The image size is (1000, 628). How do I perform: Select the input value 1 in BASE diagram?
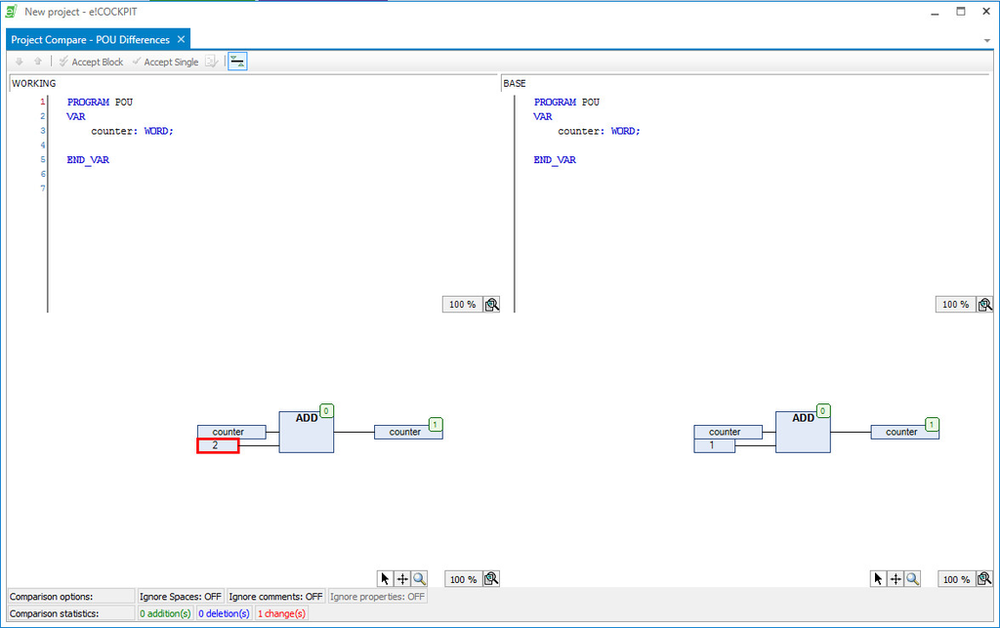point(714,446)
